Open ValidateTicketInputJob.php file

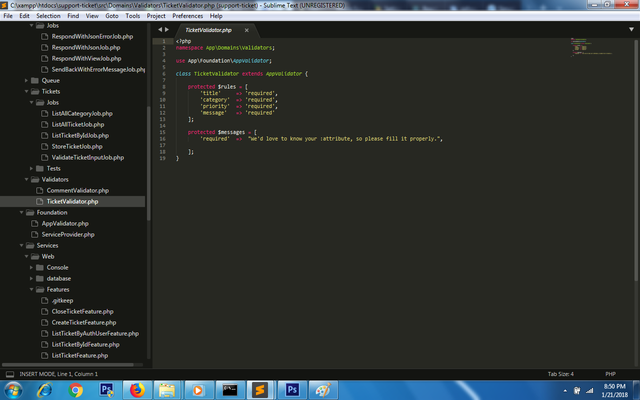(88, 158)
